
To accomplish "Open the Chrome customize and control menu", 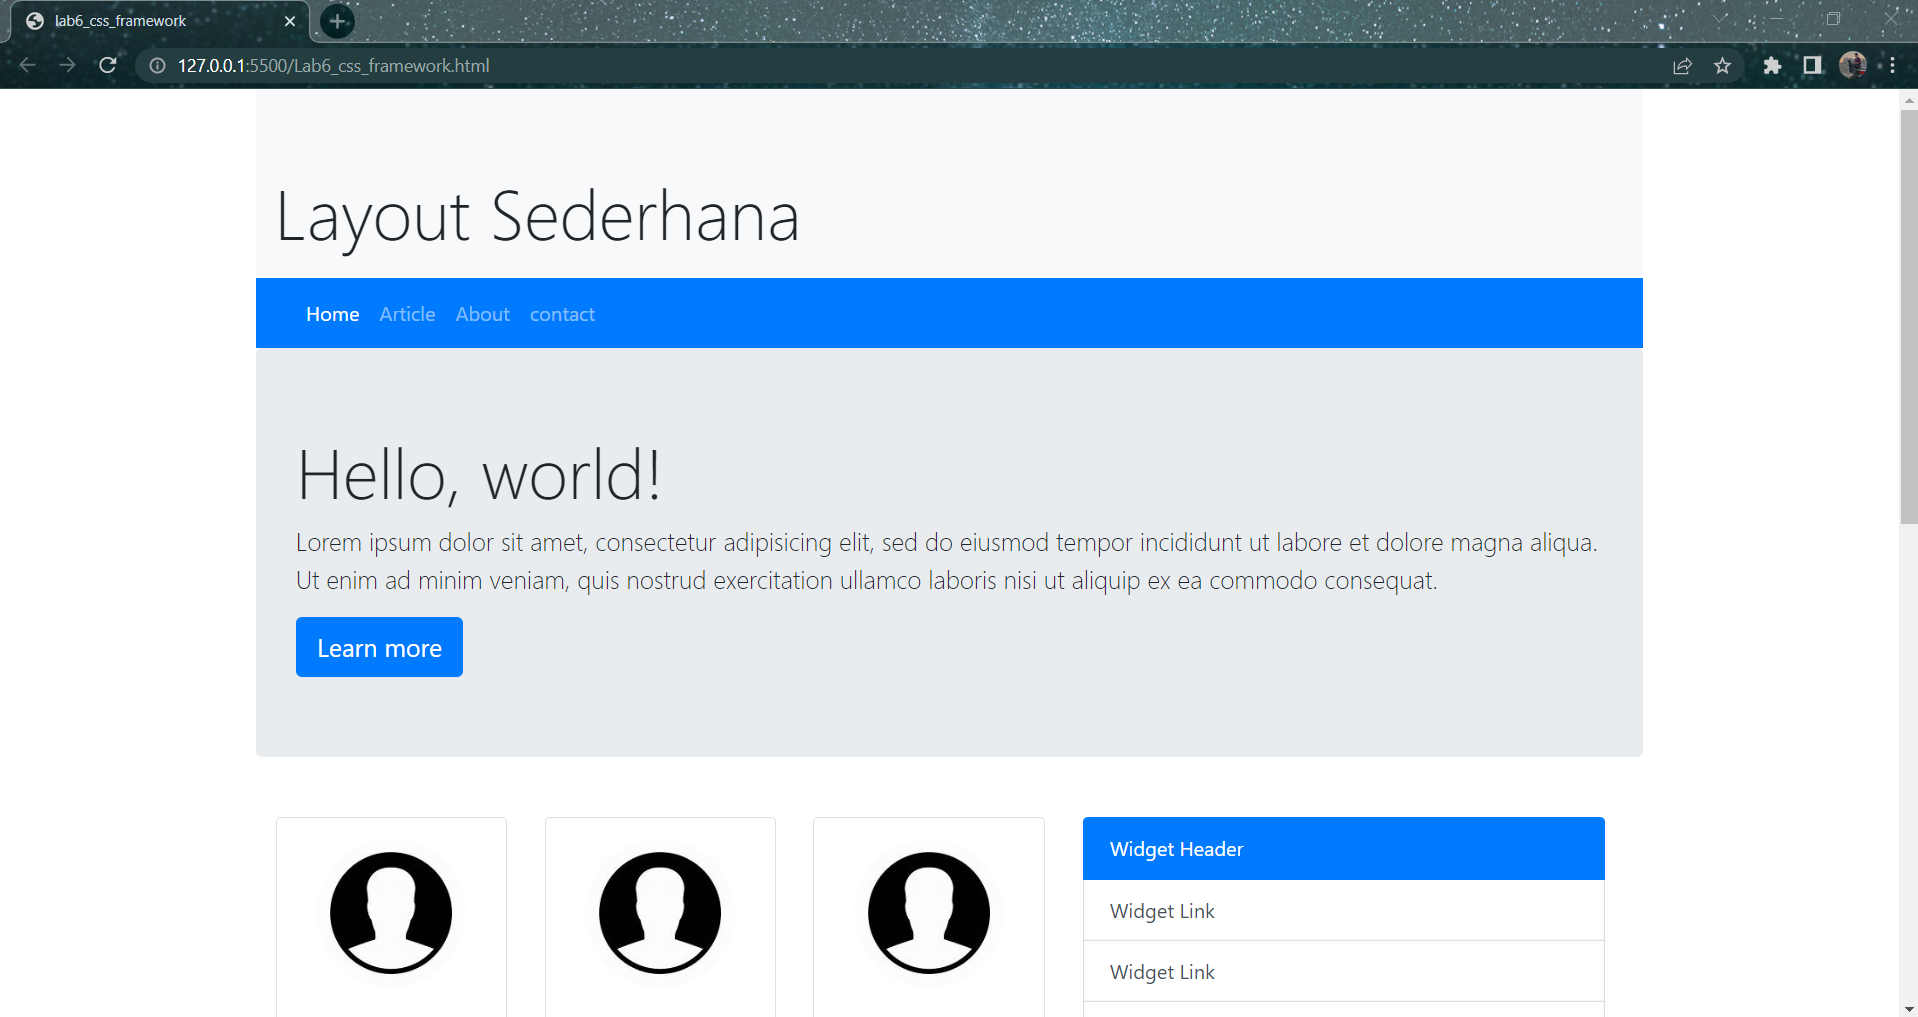I will (1894, 65).
